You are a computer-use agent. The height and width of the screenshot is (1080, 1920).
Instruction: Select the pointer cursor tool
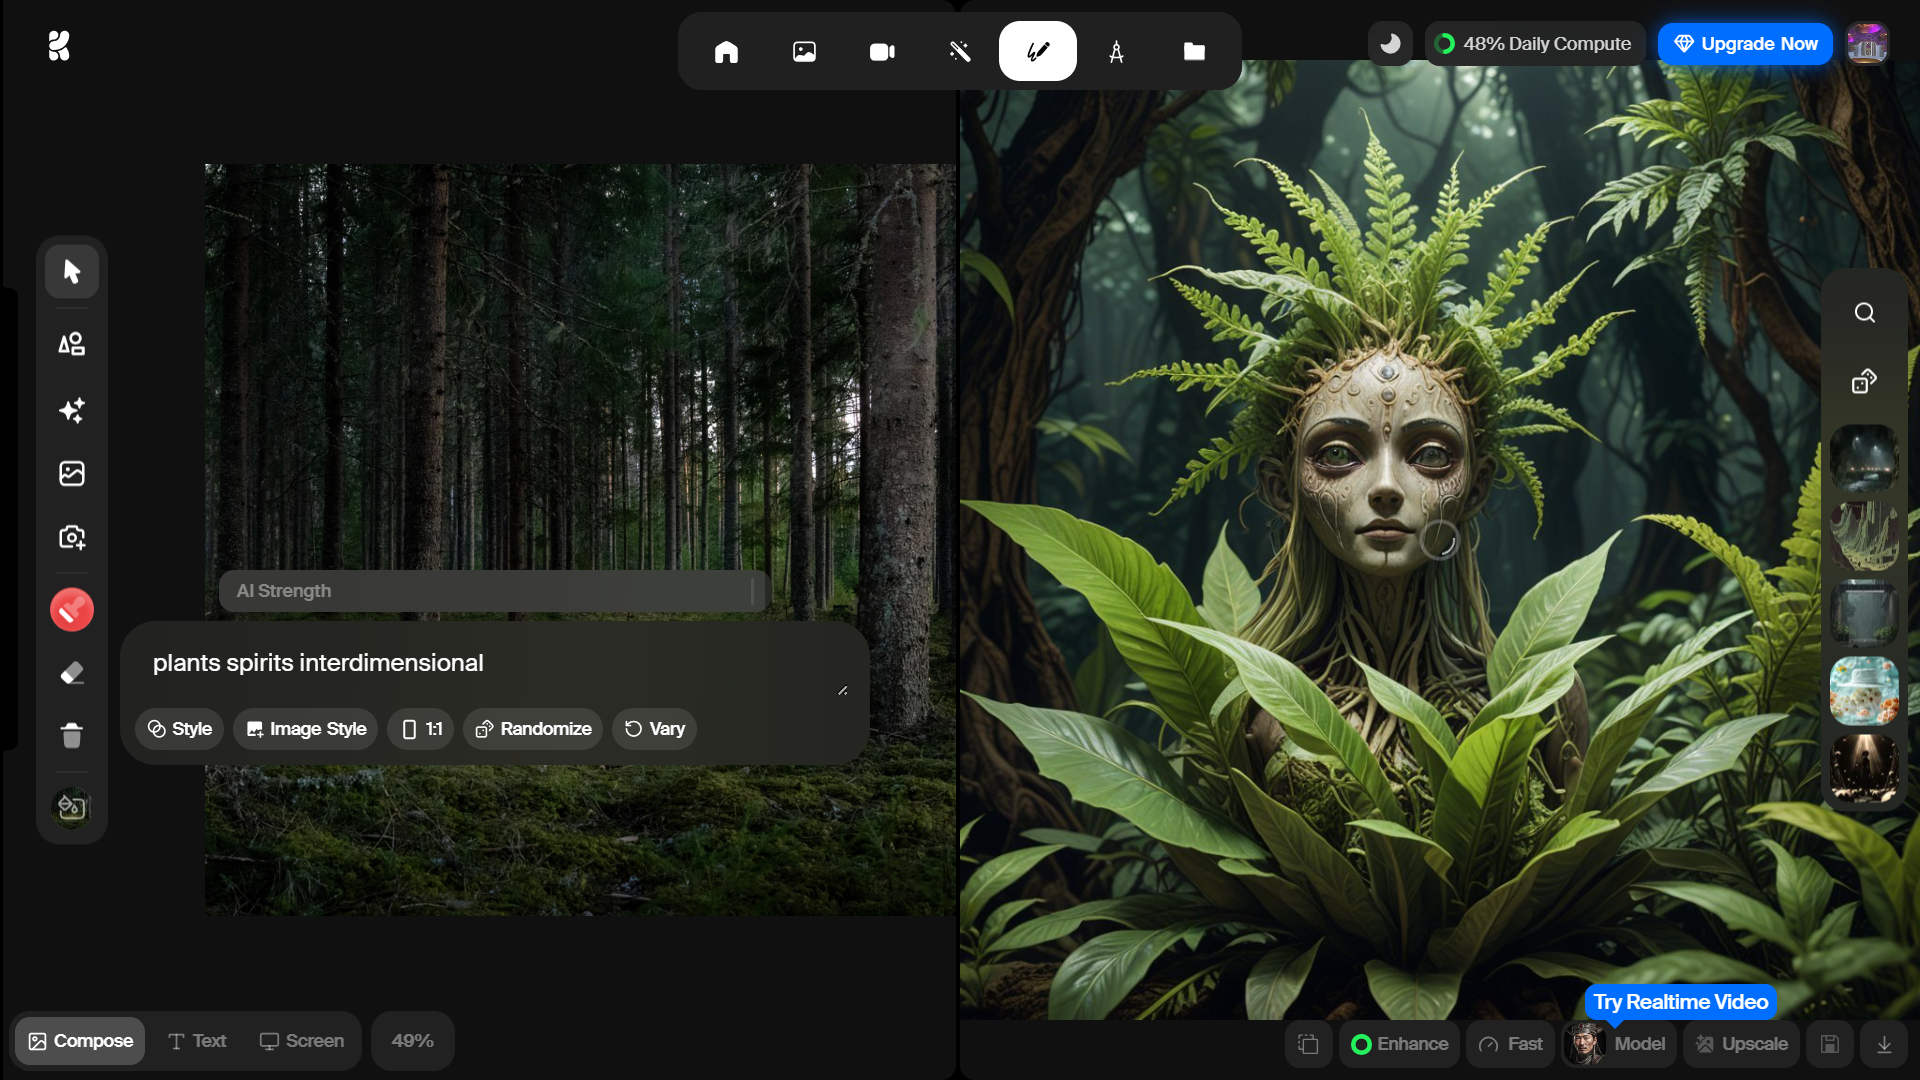71,272
